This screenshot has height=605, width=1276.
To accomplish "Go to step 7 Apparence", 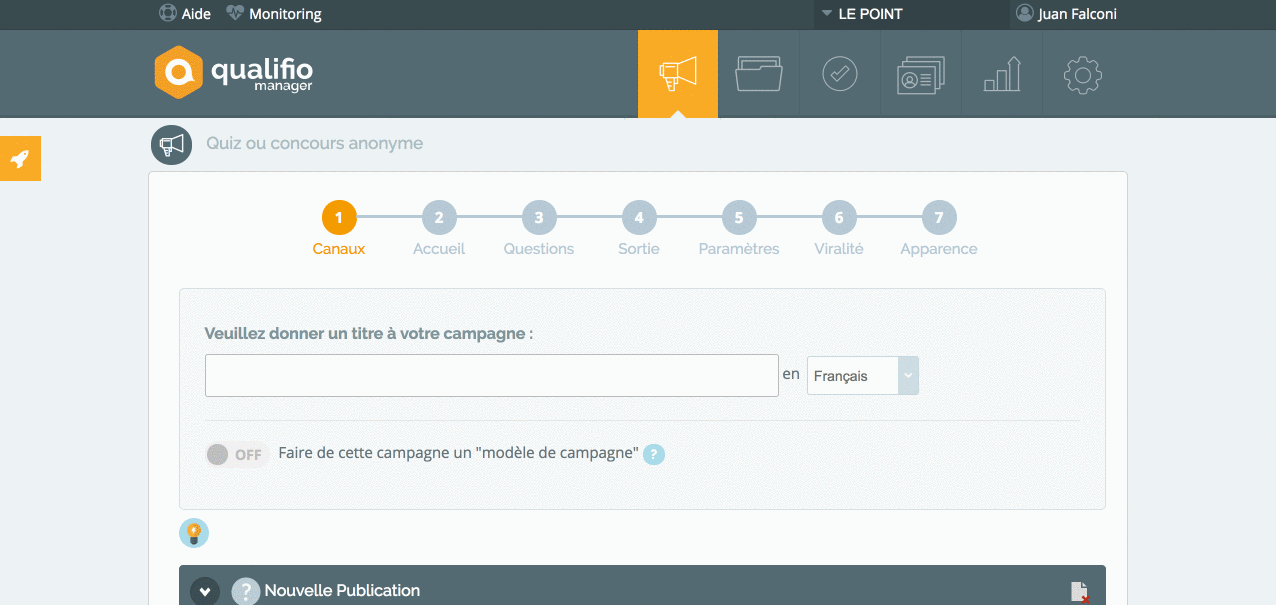I will (x=939, y=229).
